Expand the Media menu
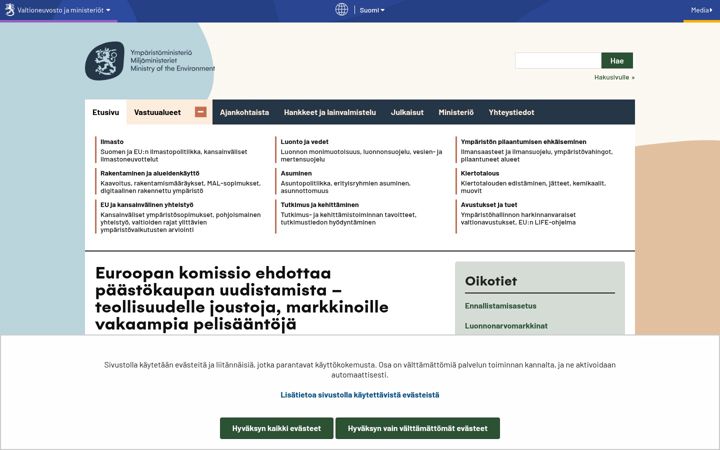 point(702,10)
